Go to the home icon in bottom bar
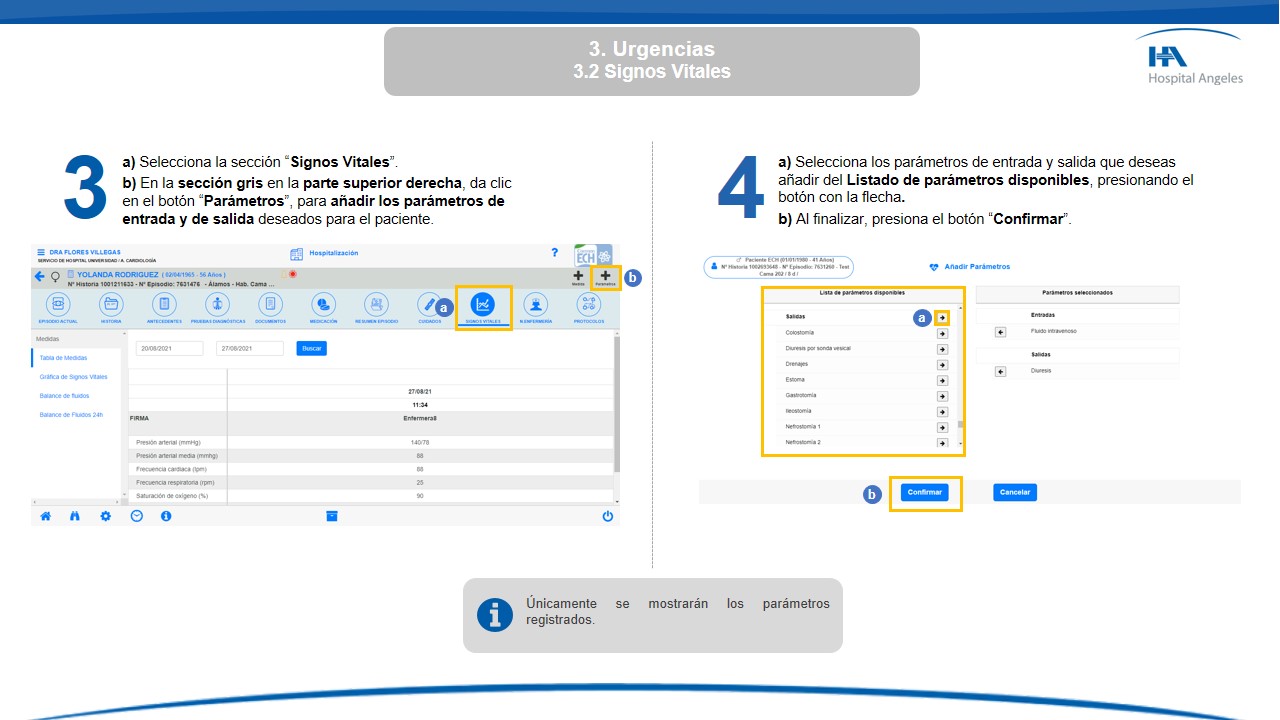The image size is (1280, 720). pyautogui.click(x=45, y=516)
